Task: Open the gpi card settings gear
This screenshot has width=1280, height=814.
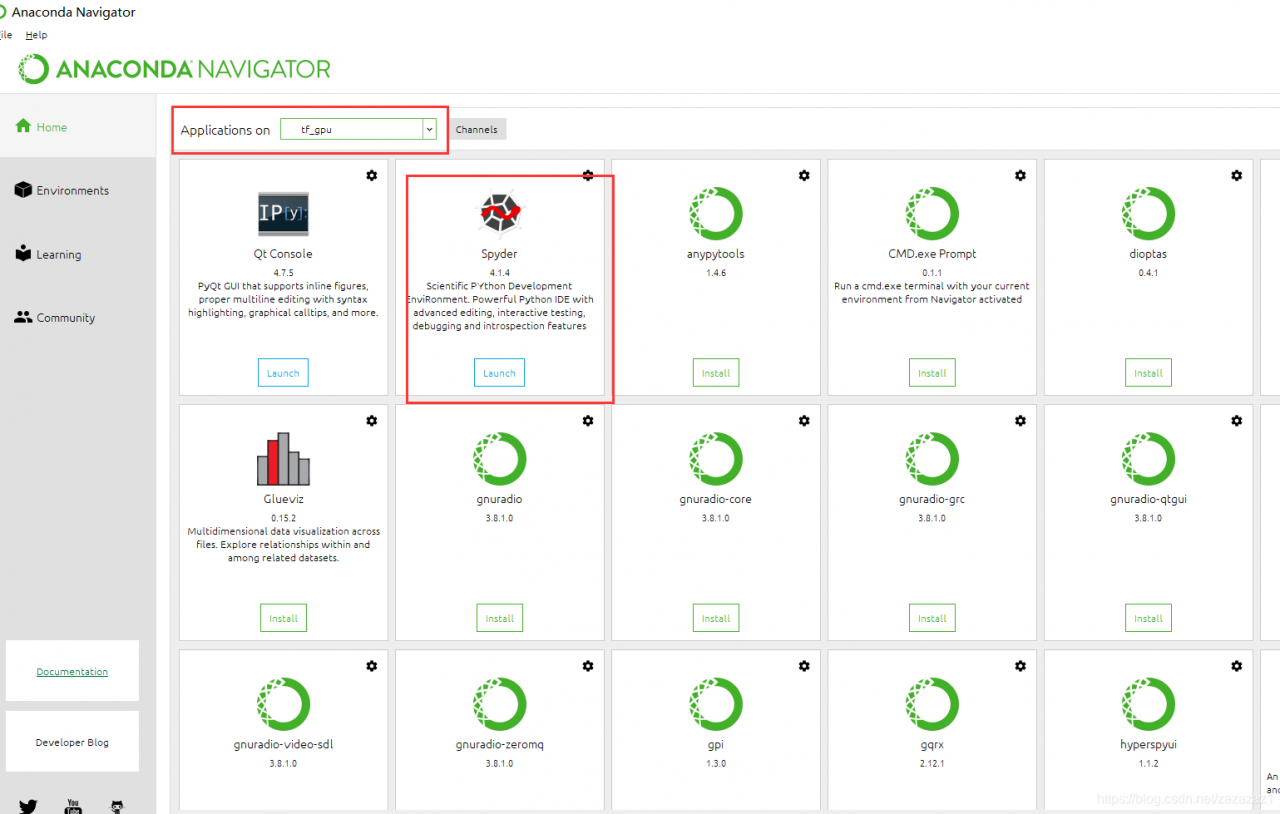Action: point(804,666)
